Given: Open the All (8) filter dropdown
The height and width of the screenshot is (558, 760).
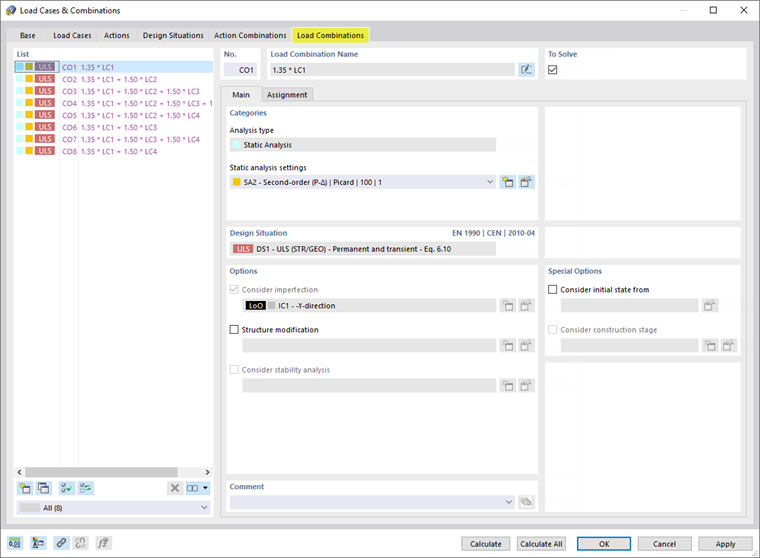Looking at the screenshot, I should tap(204, 508).
